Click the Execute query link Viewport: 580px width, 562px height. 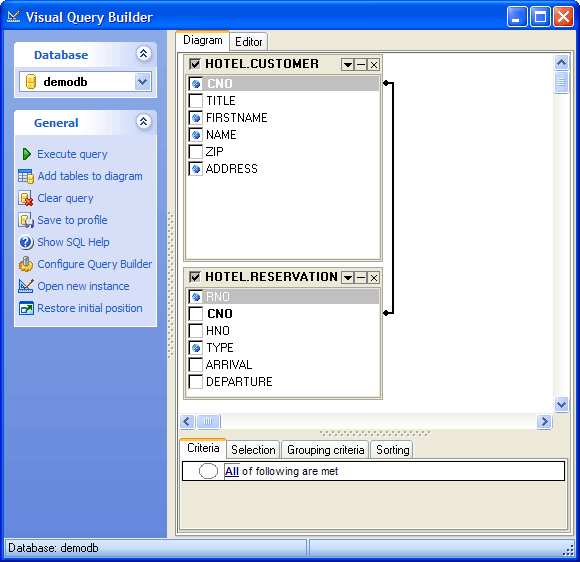click(x=72, y=154)
